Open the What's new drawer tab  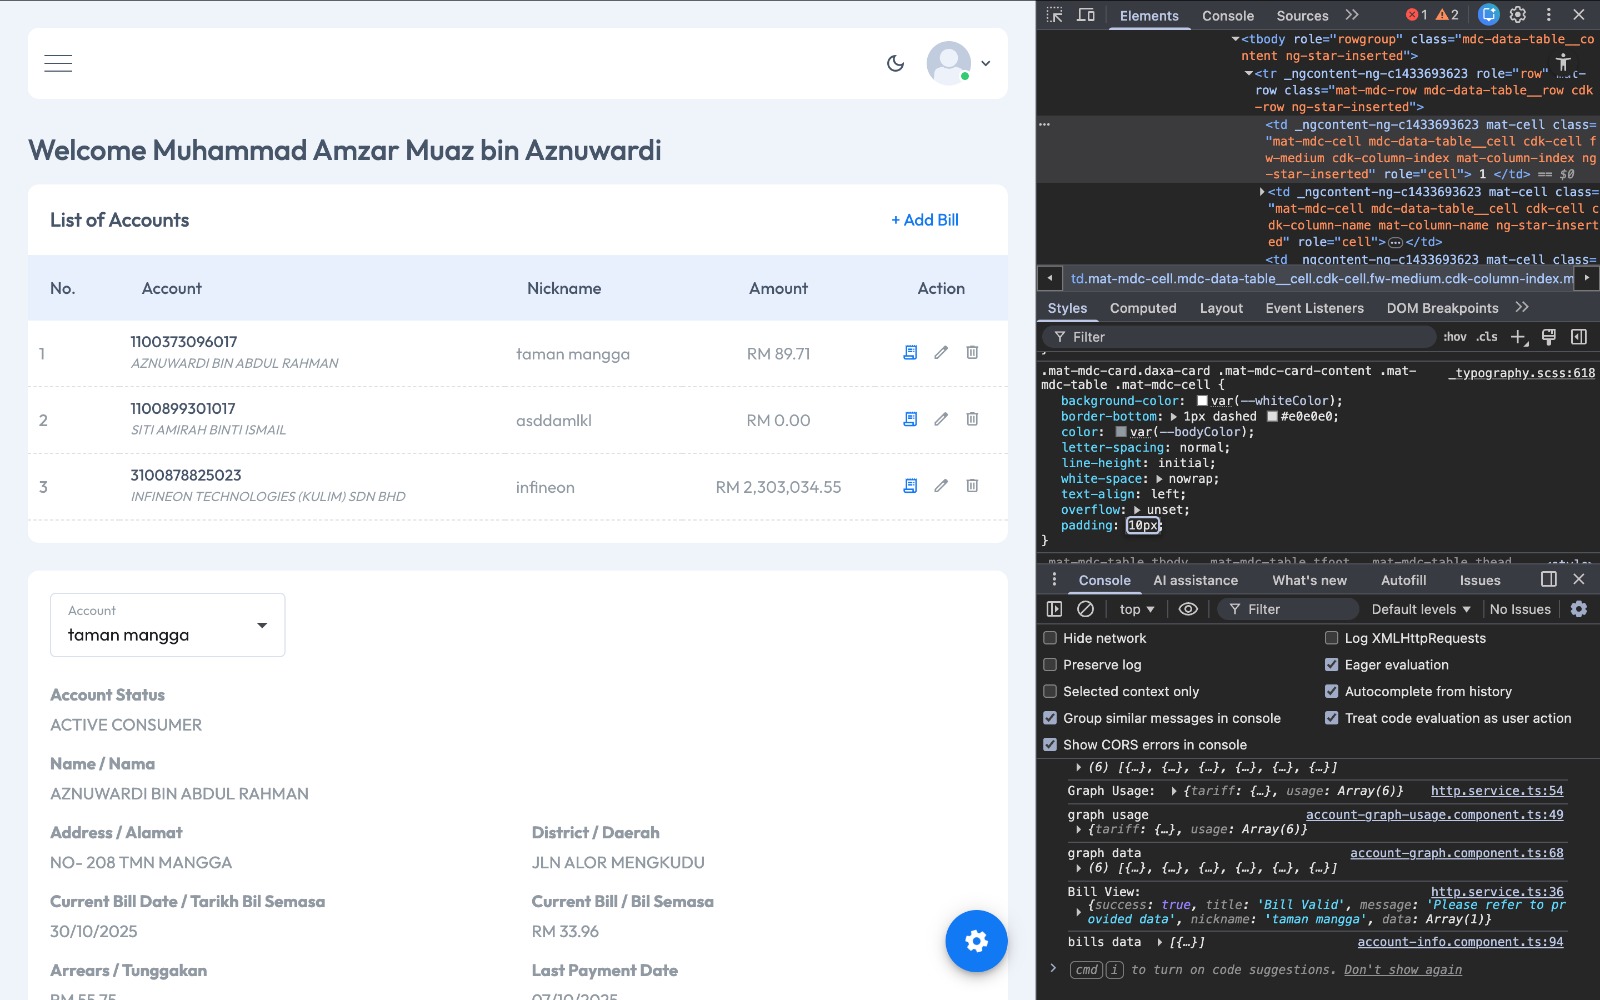(1309, 580)
